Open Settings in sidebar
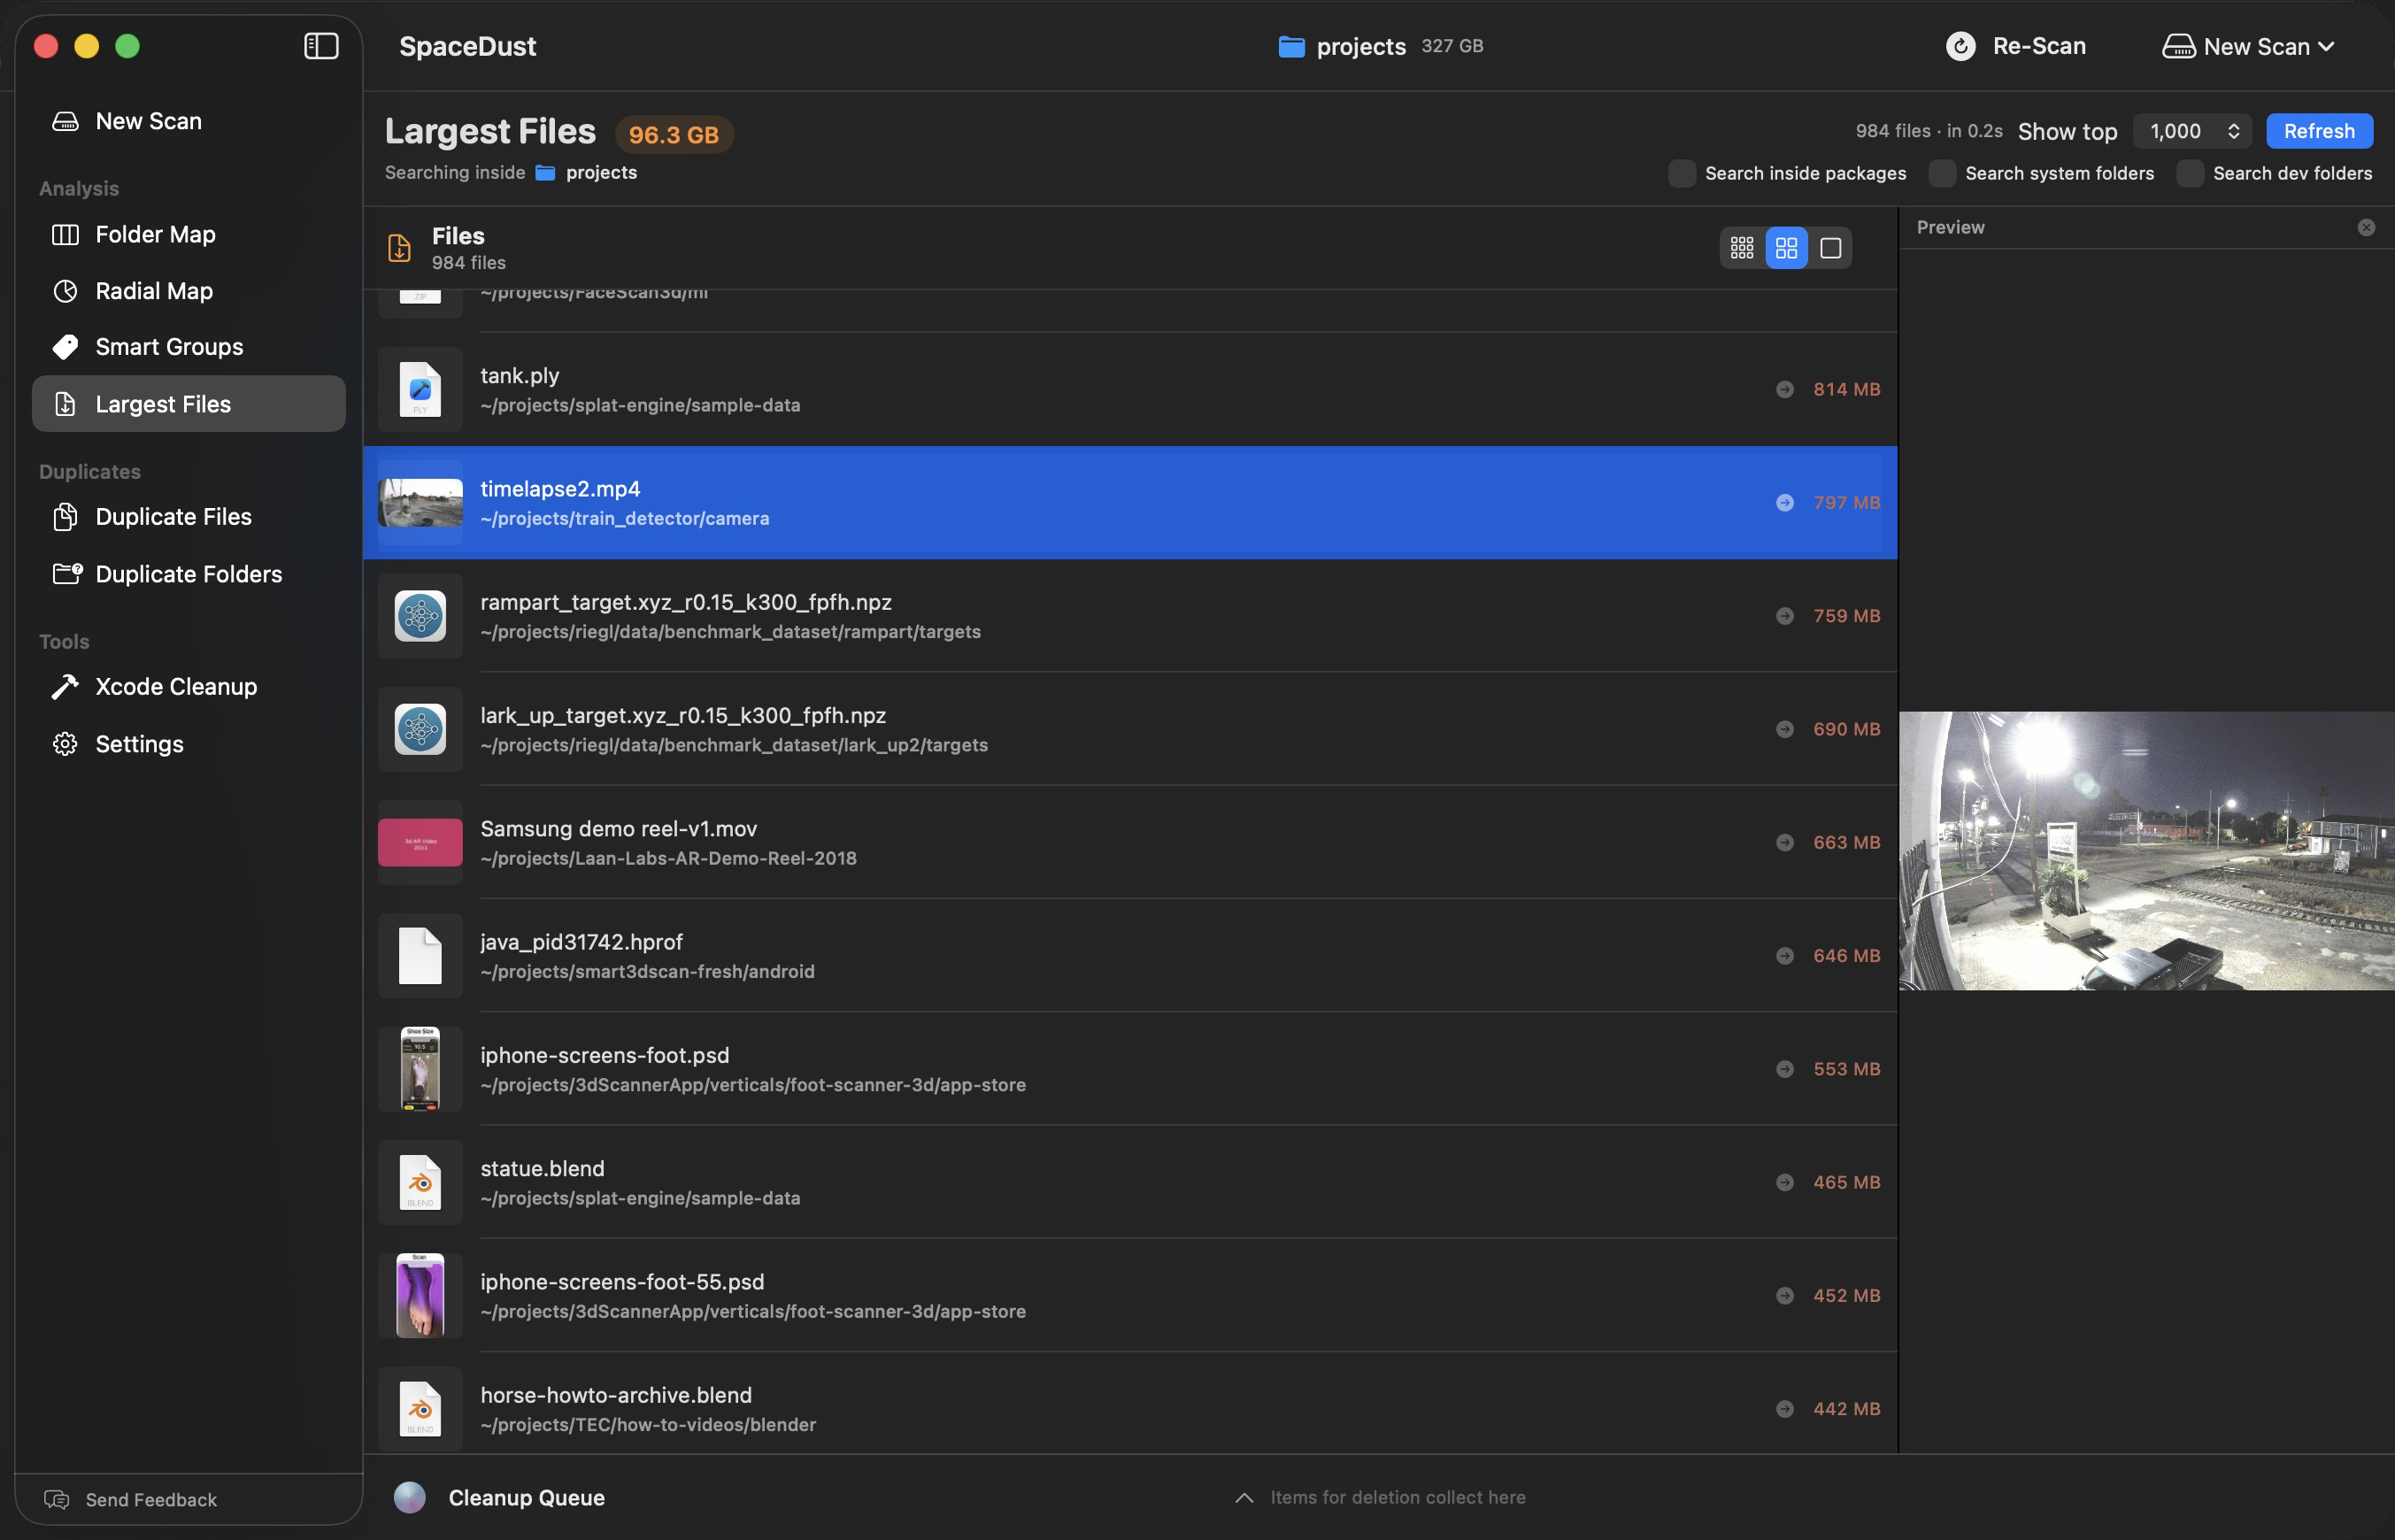Image resolution: width=2395 pixels, height=1540 pixels. pos(189,744)
